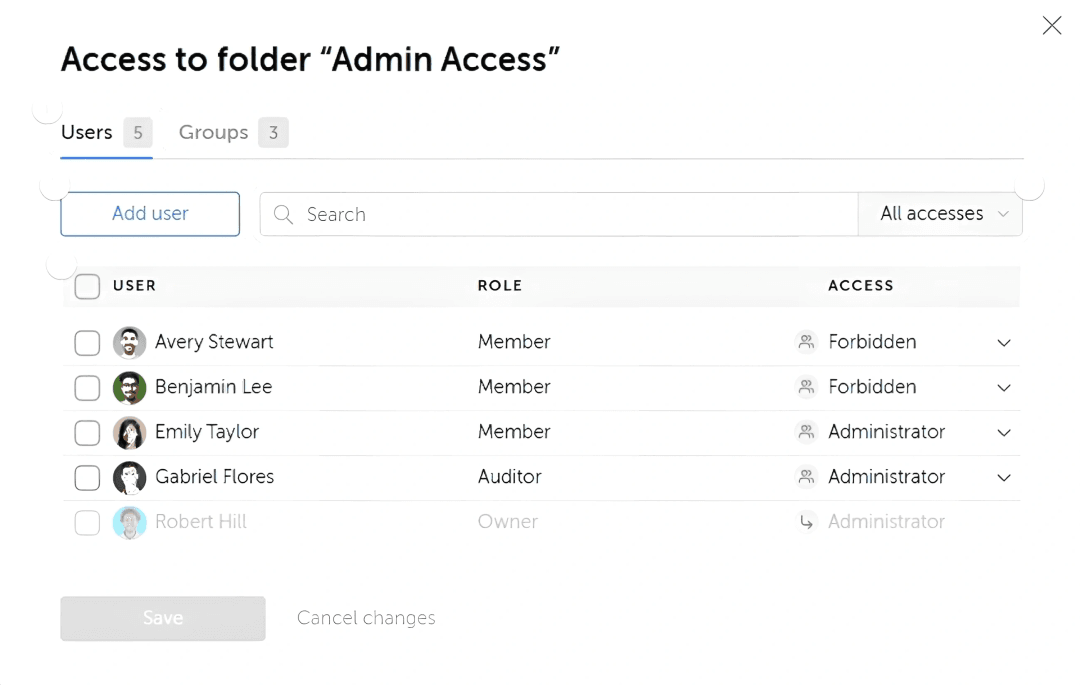Expand Benjamin Lee's access level chevron

tap(1004, 388)
